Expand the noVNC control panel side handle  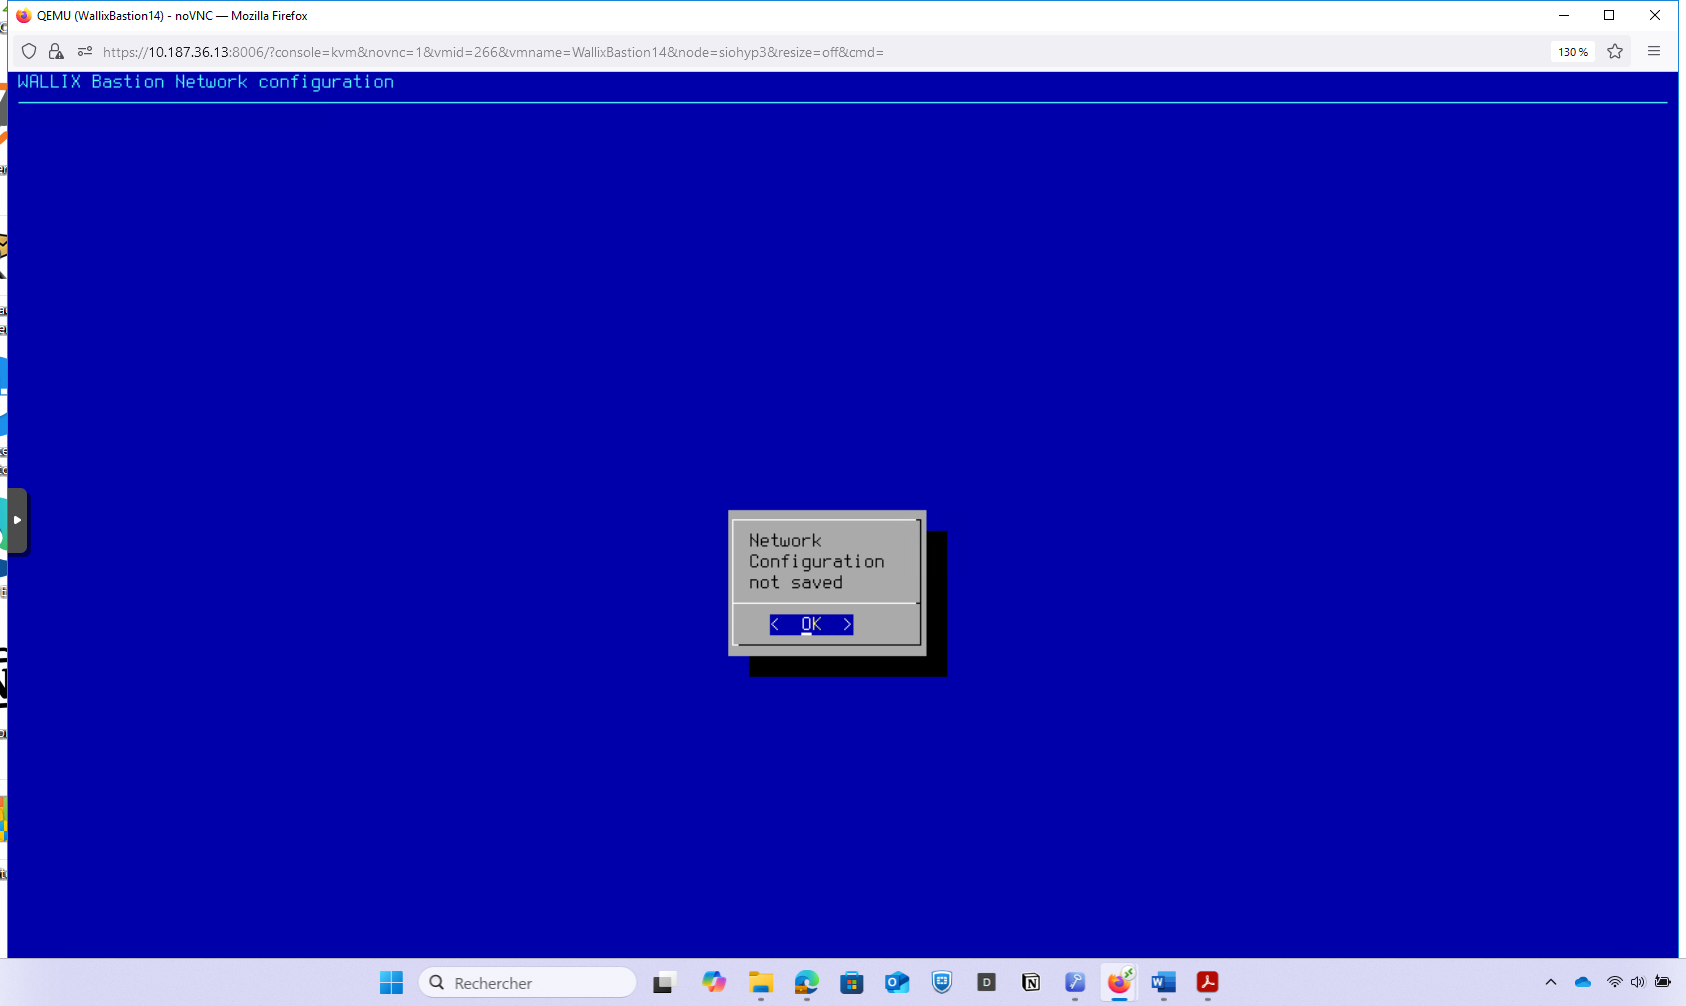17,520
